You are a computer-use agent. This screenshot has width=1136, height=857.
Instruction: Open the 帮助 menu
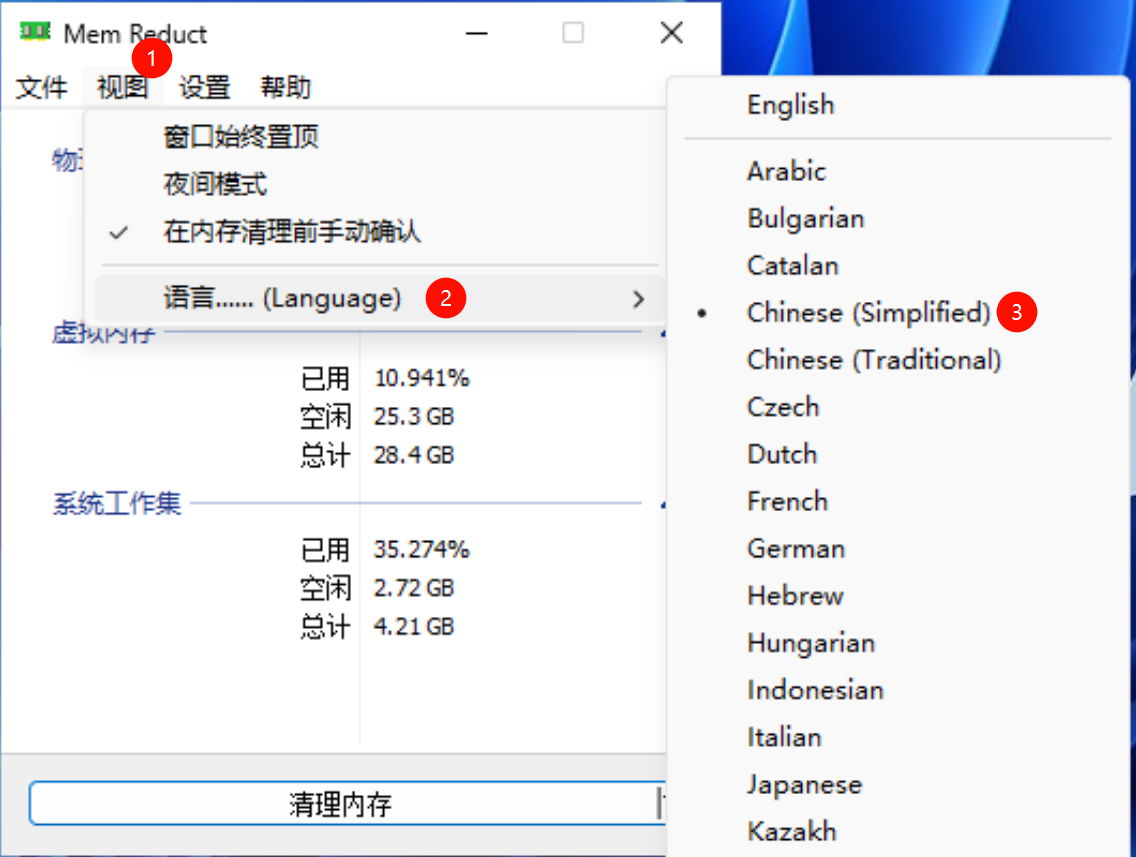tap(285, 87)
